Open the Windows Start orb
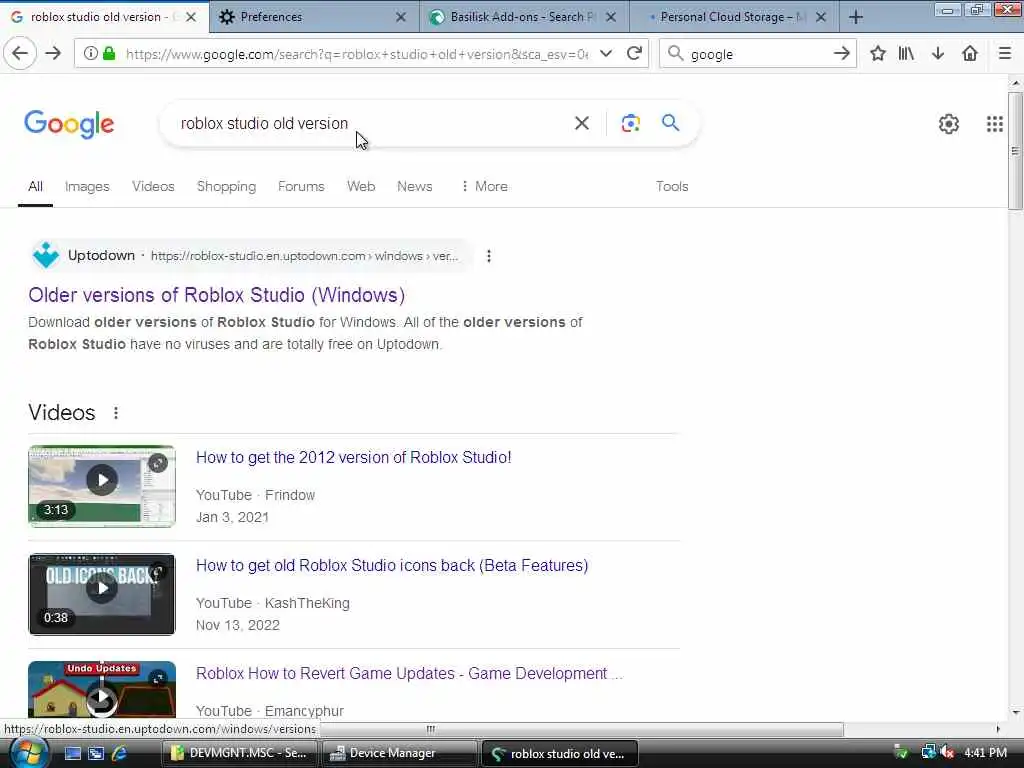 click(29, 753)
